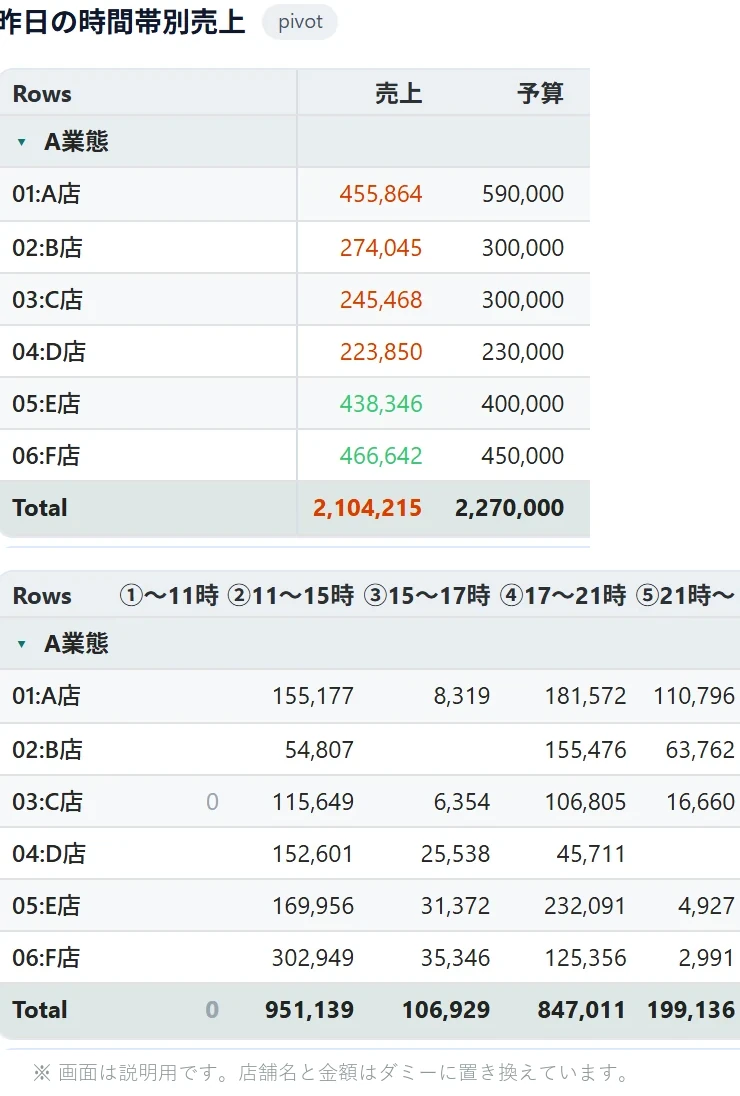Click sales value 455,864 for 01:A店

tap(381, 194)
